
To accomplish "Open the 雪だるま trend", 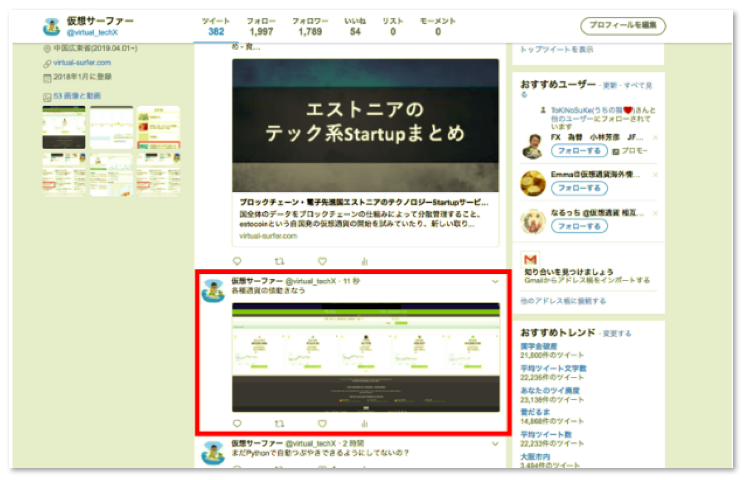I will coord(535,412).
